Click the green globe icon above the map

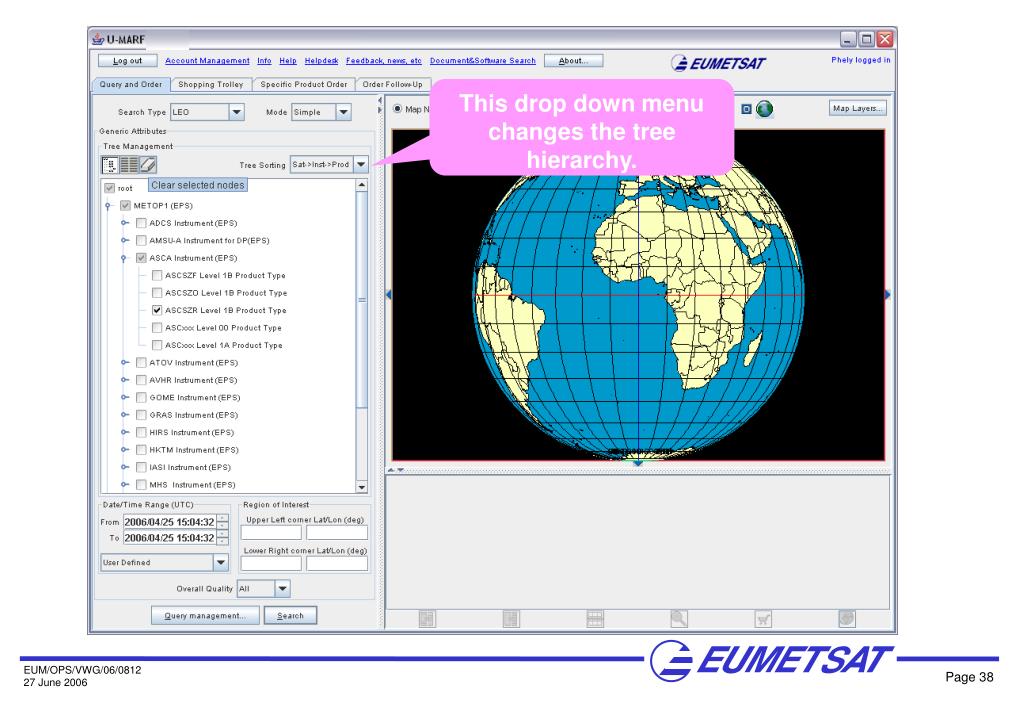(765, 109)
